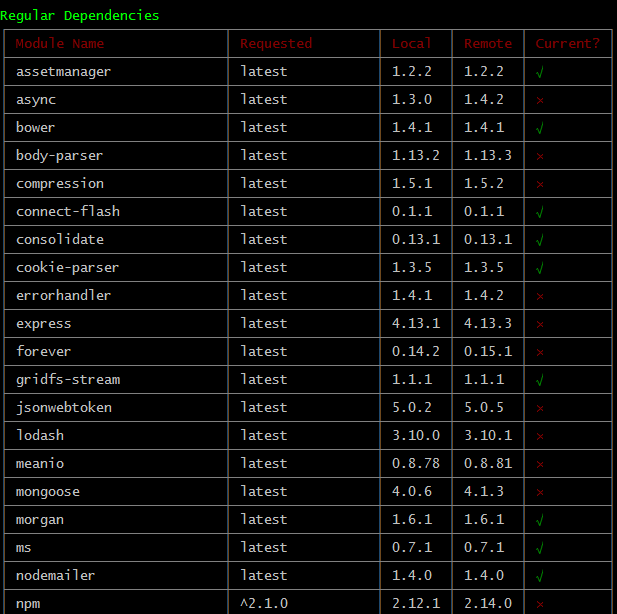Viewport: 617px width, 614px height.
Task: Select the 'compression' module name
Action: pyautogui.click(x=60, y=184)
